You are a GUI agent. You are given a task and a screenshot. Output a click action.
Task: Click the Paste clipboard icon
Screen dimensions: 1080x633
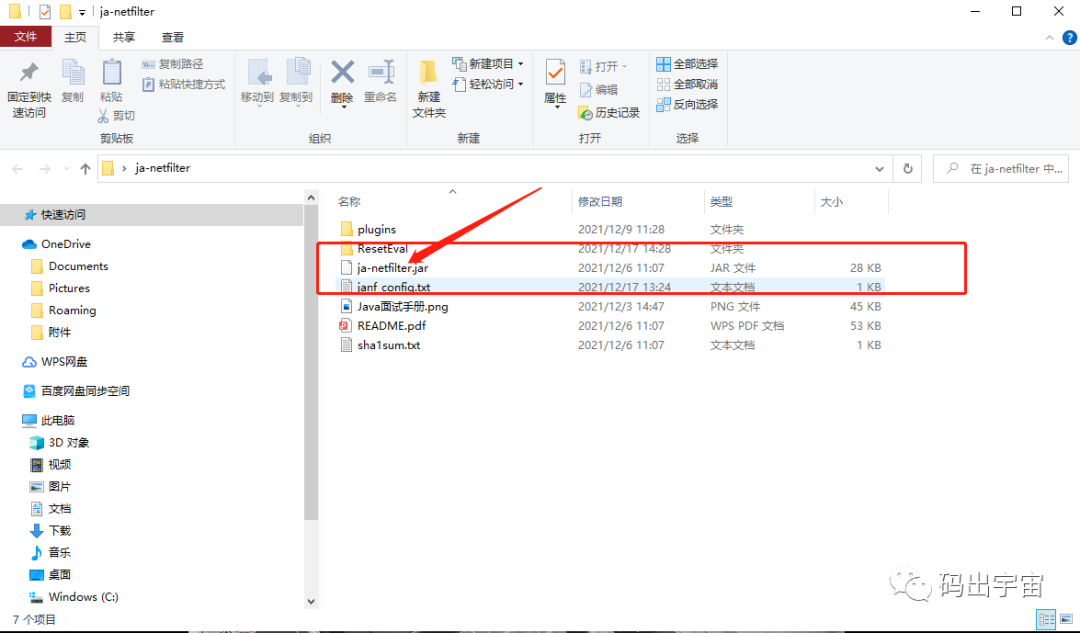[x=112, y=72]
